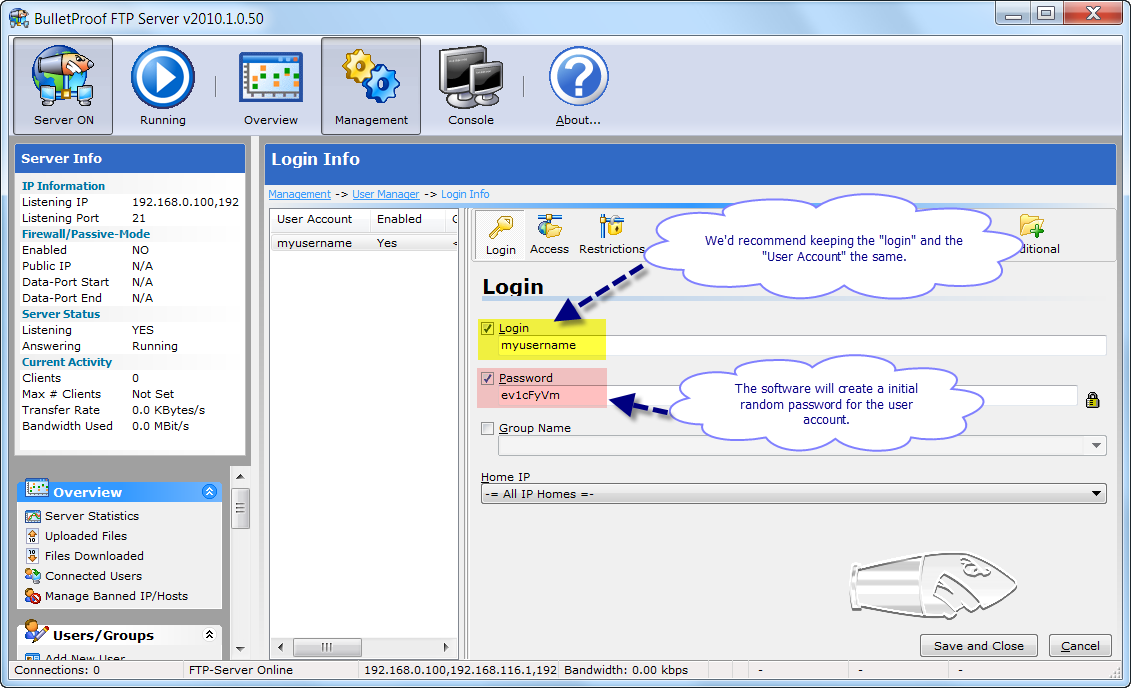Click the Bandwidth Used value 0.0 MBit/s
This screenshot has width=1131, height=688.
coord(160,426)
